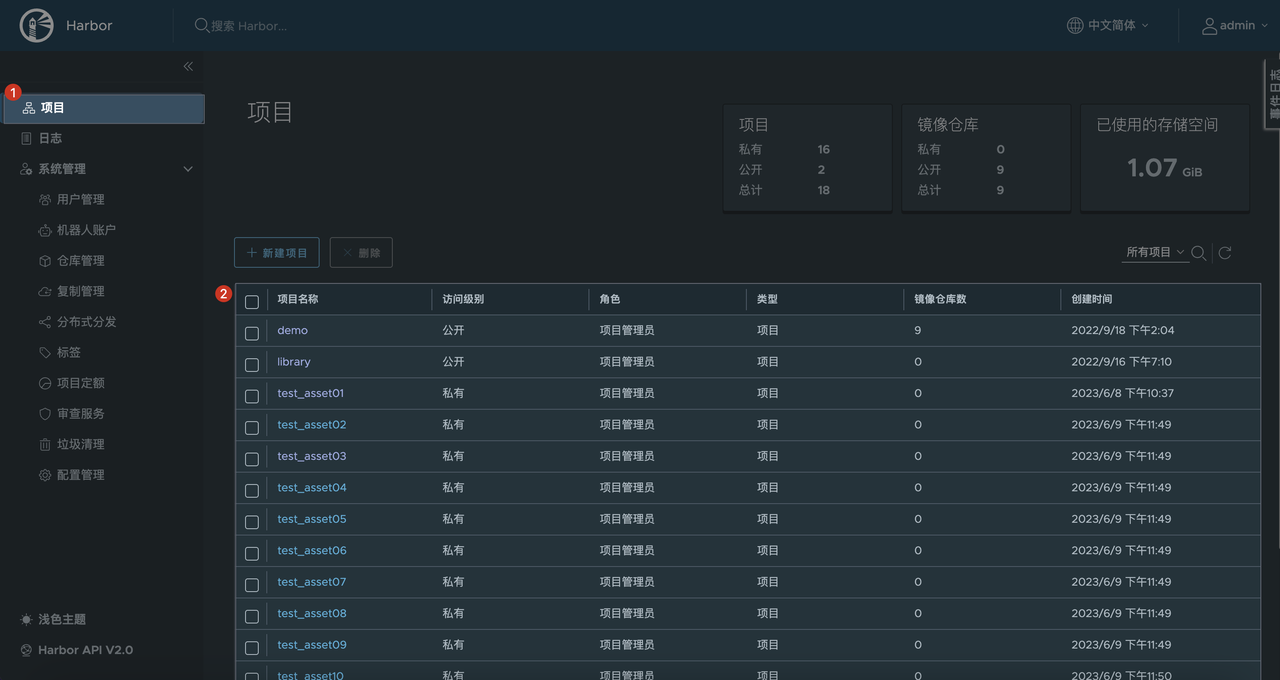Click the 机器人账户 robot icon in the sidebar
This screenshot has height=680, width=1280.
click(x=45, y=230)
